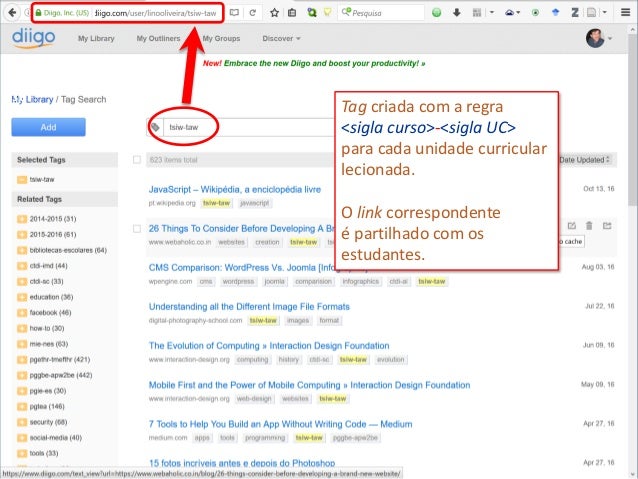Click the web-design tag on Mobile First item

coord(254,398)
